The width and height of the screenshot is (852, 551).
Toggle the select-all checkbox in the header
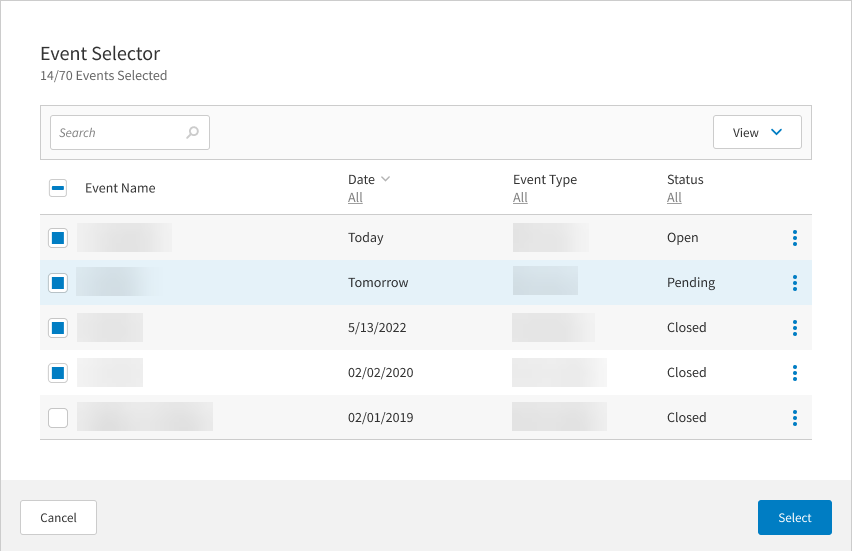[58, 188]
